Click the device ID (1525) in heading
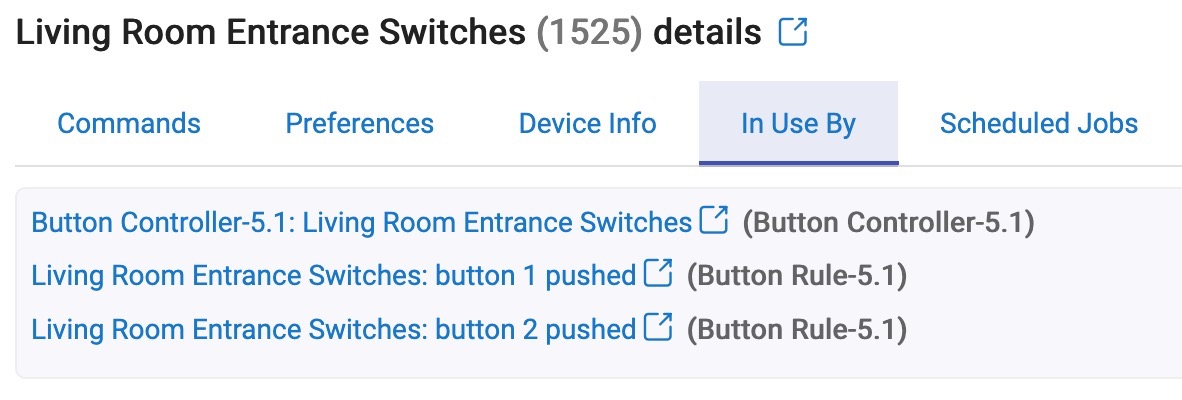This screenshot has width=1182, height=400. tap(589, 32)
